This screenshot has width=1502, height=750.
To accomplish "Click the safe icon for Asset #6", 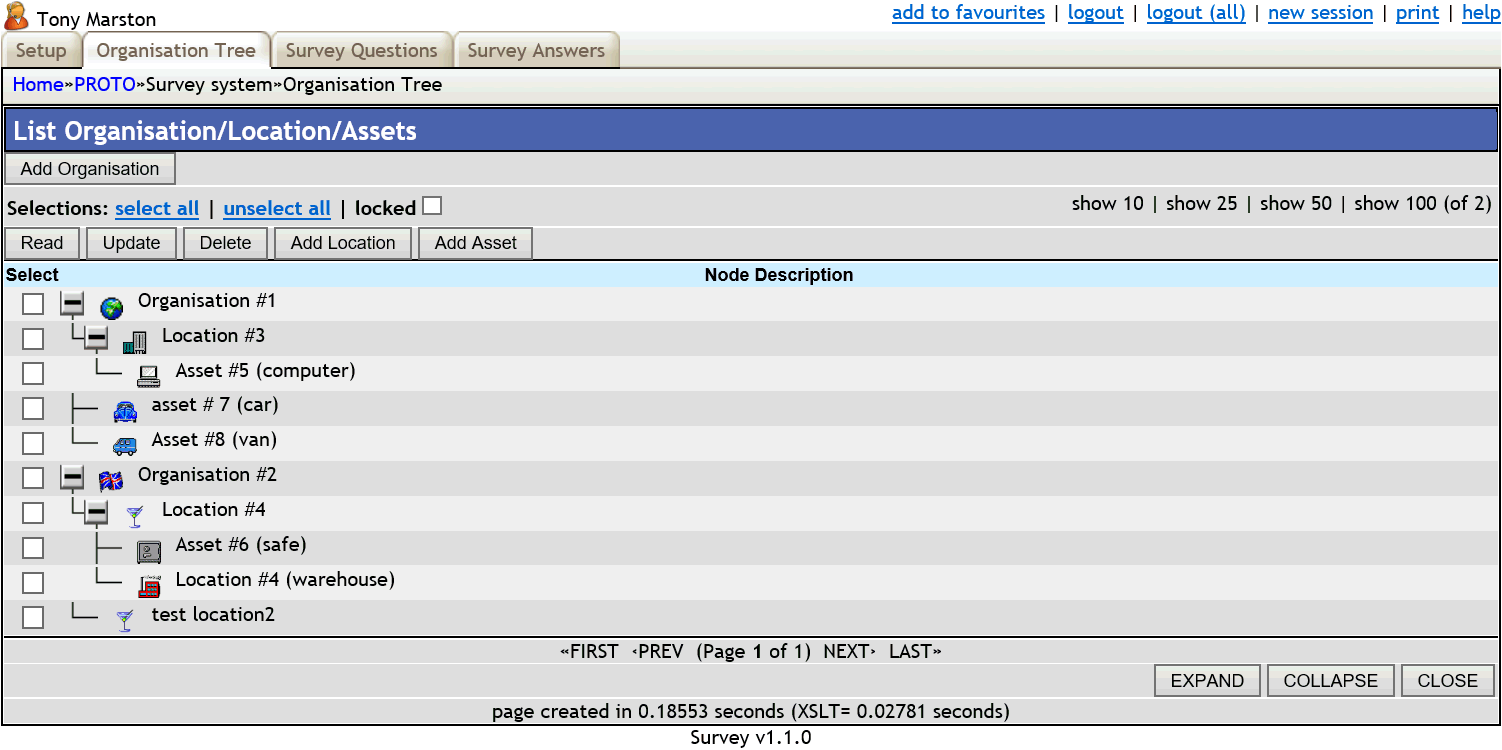I will pyautogui.click(x=149, y=548).
